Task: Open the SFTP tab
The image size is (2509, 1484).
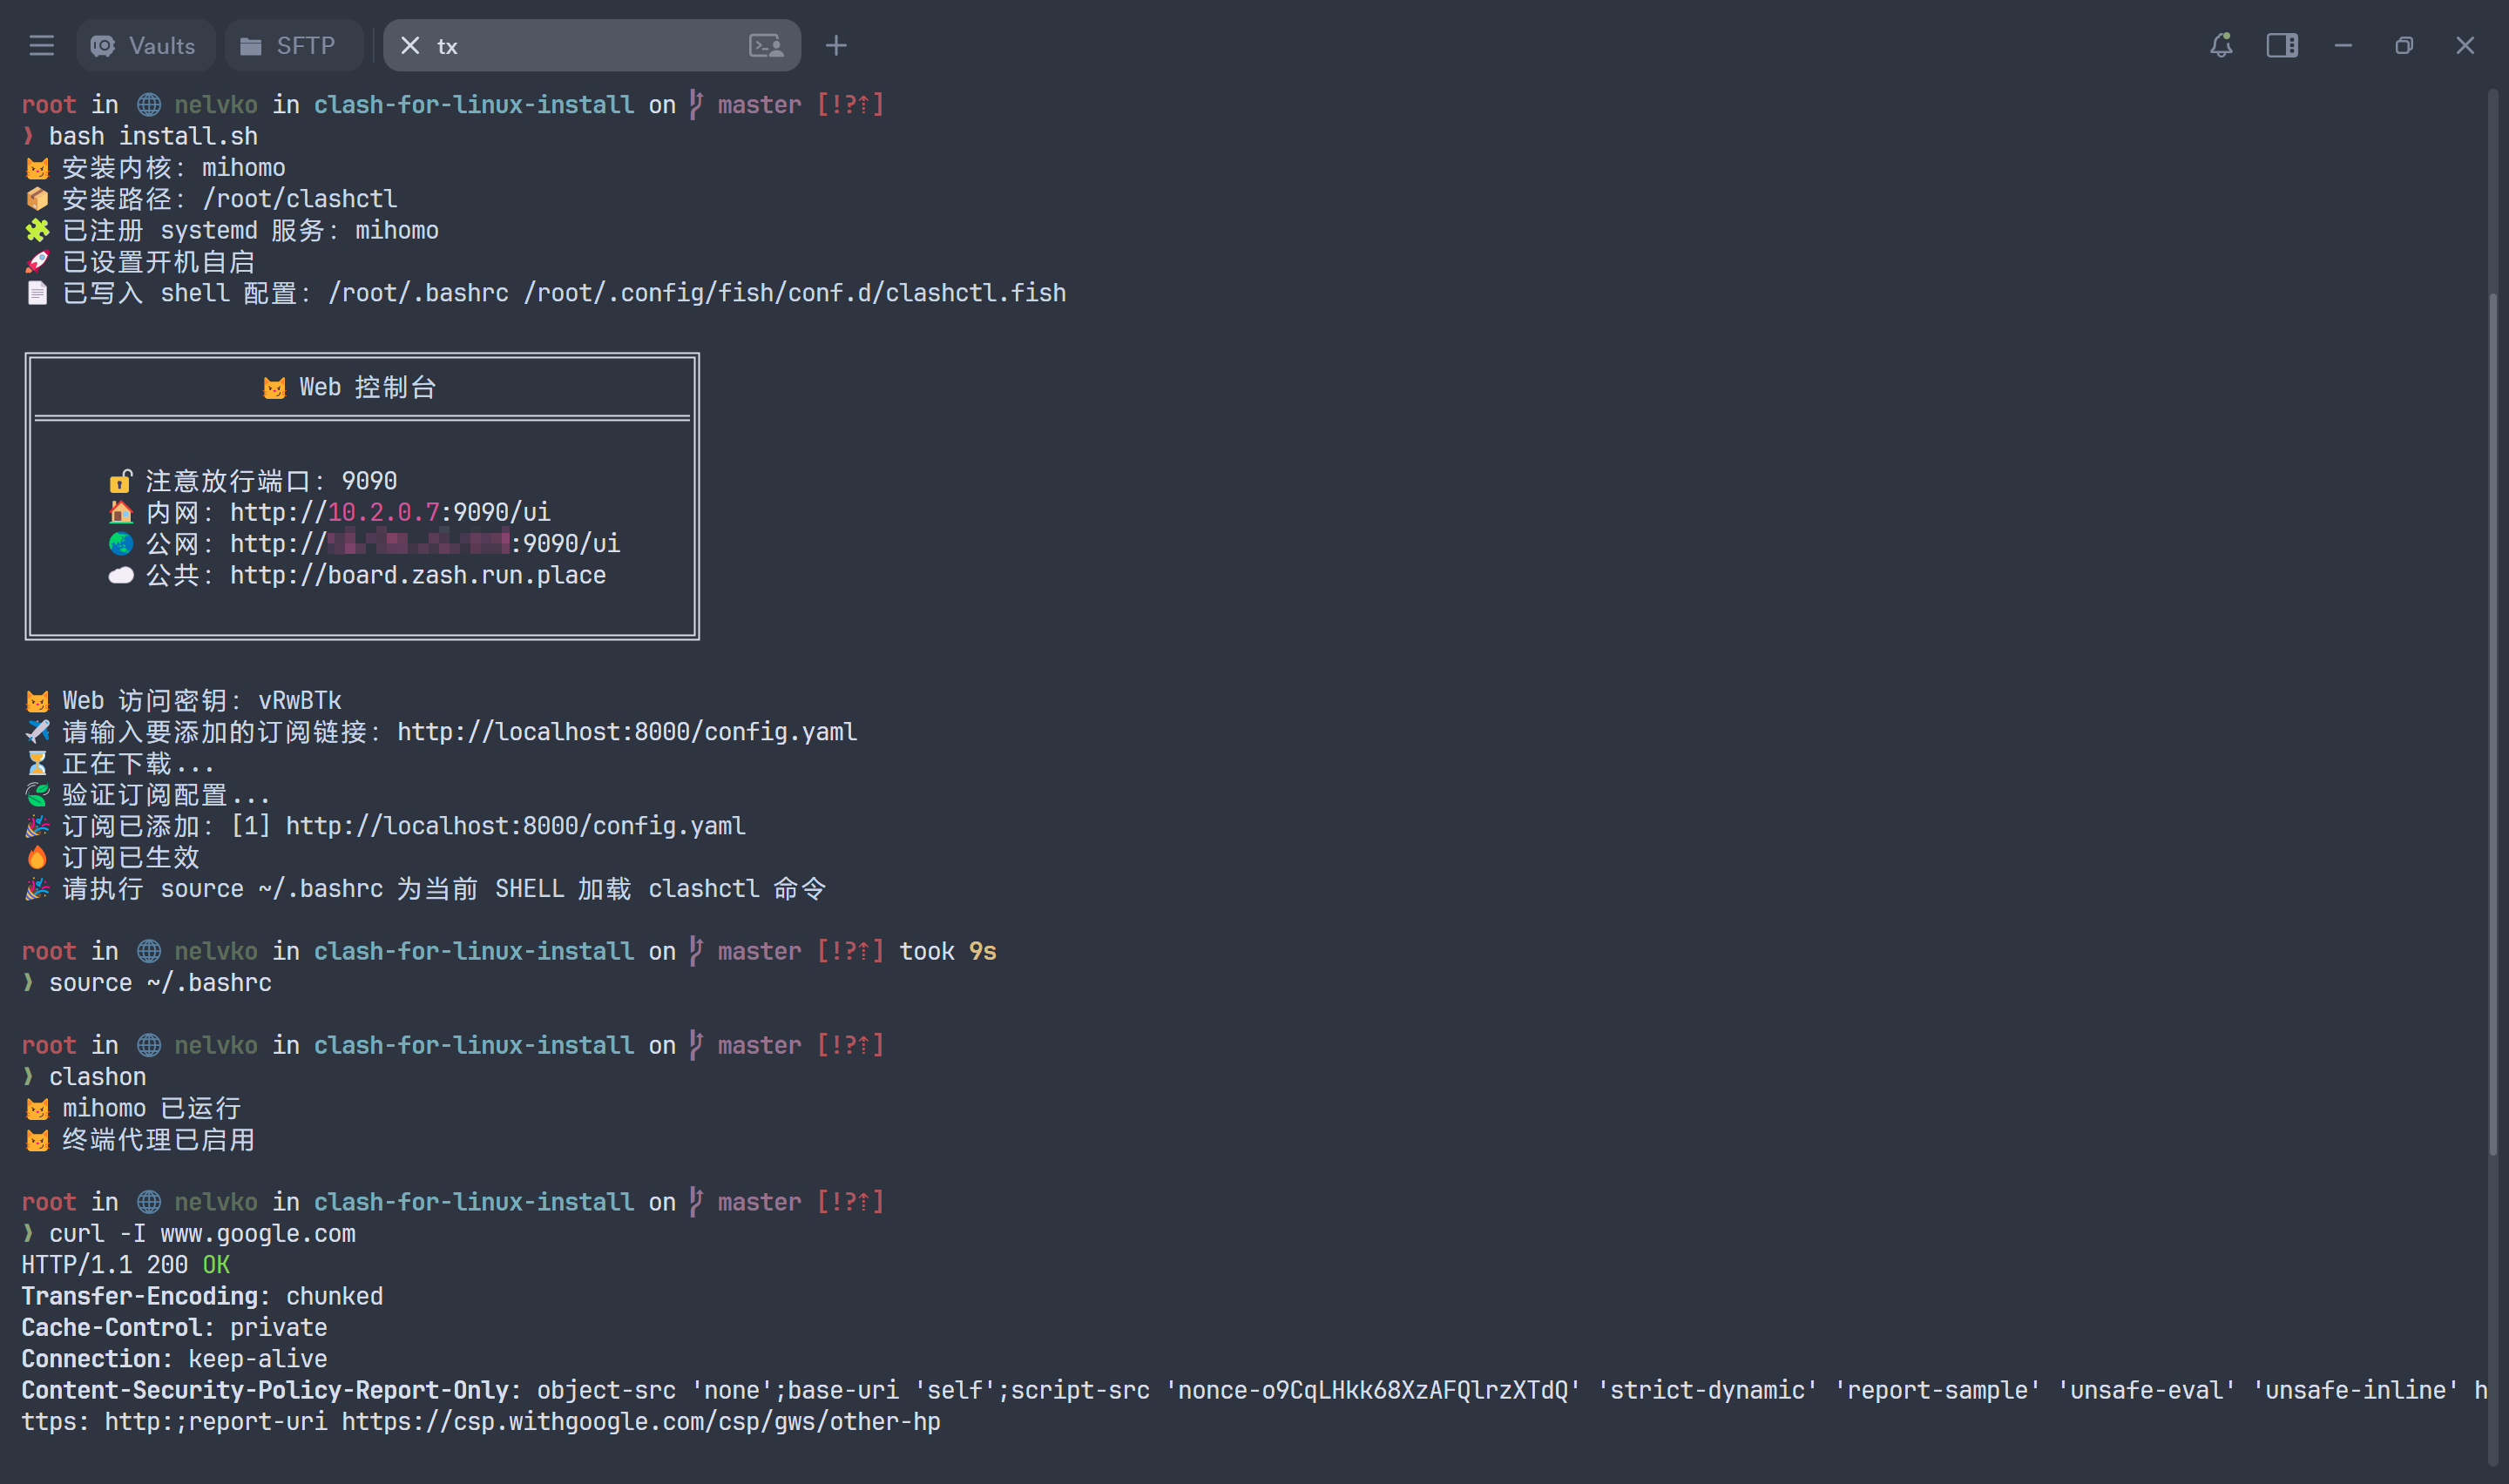Action: point(293,46)
